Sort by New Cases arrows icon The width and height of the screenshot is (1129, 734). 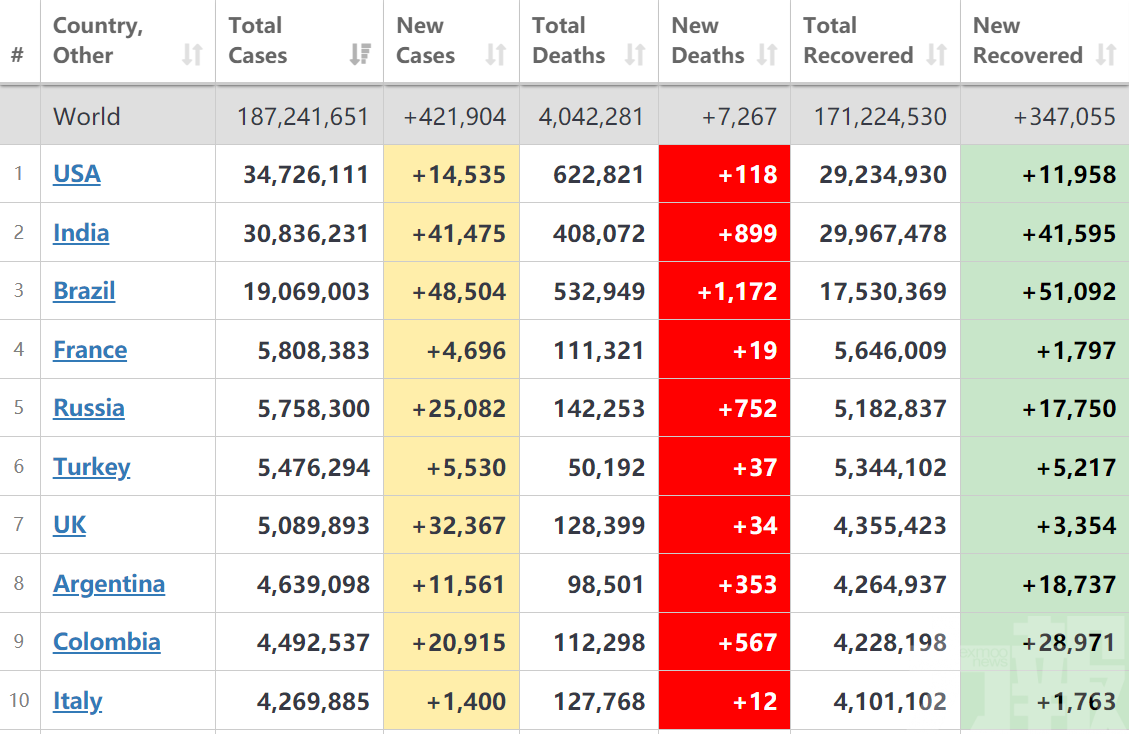(495, 55)
